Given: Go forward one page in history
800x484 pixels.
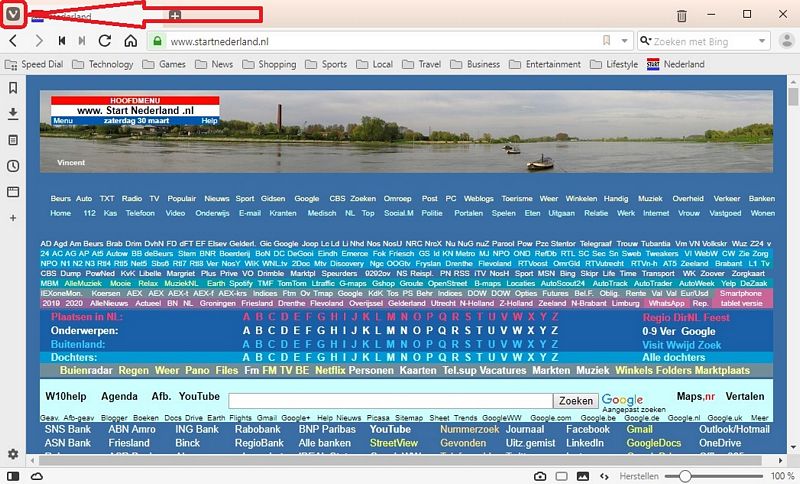Looking at the screenshot, I should [x=39, y=41].
